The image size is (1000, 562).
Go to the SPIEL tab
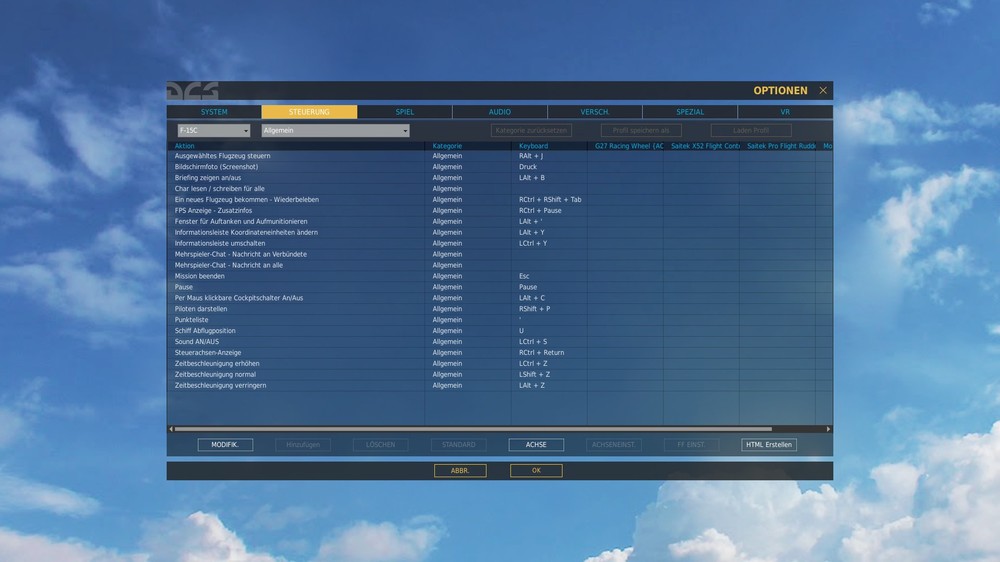[x=404, y=112]
